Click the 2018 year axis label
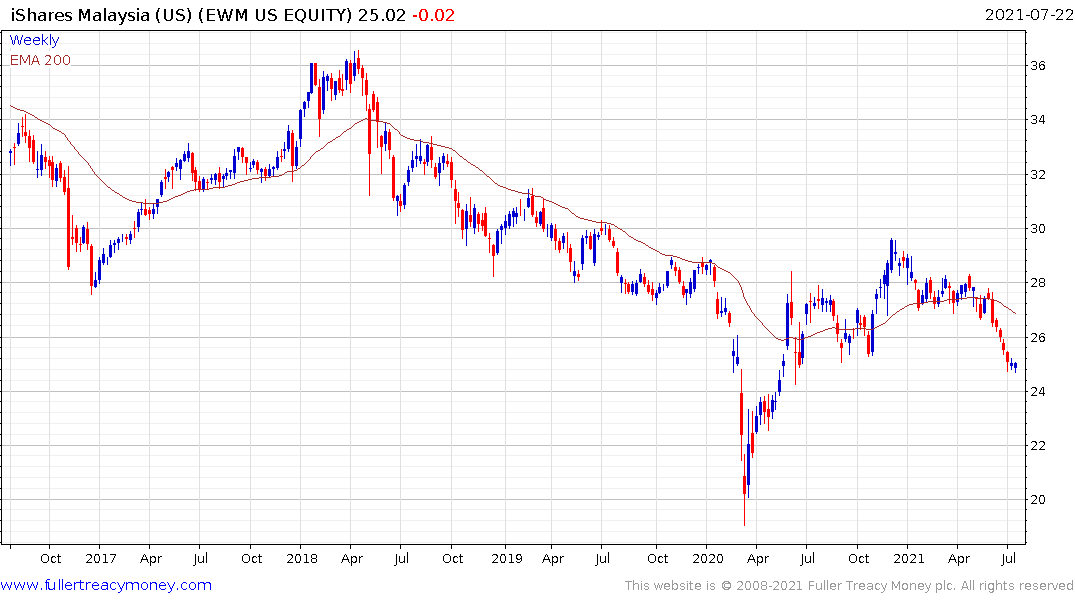1075x600 pixels. [x=302, y=558]
